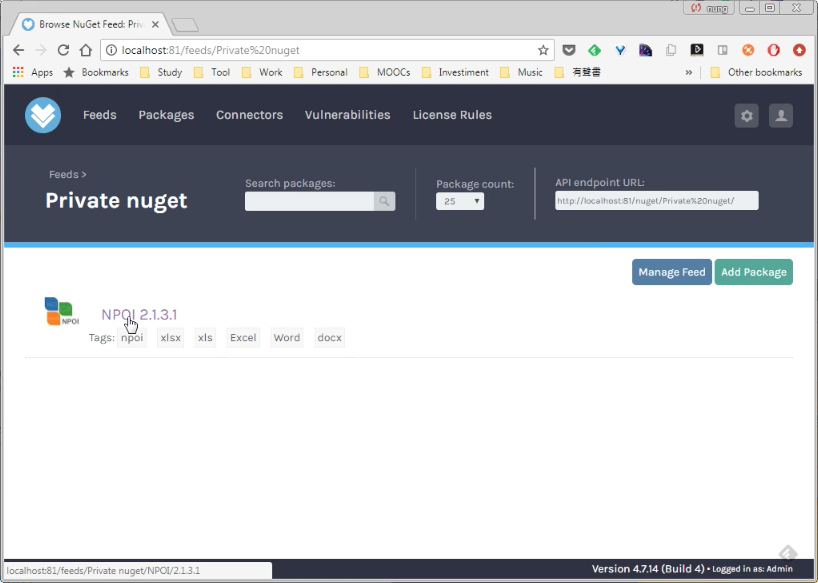Click the Logged in as: Admin text
Image resolution: width=818 pixels, height=583 pixels.
752,569
